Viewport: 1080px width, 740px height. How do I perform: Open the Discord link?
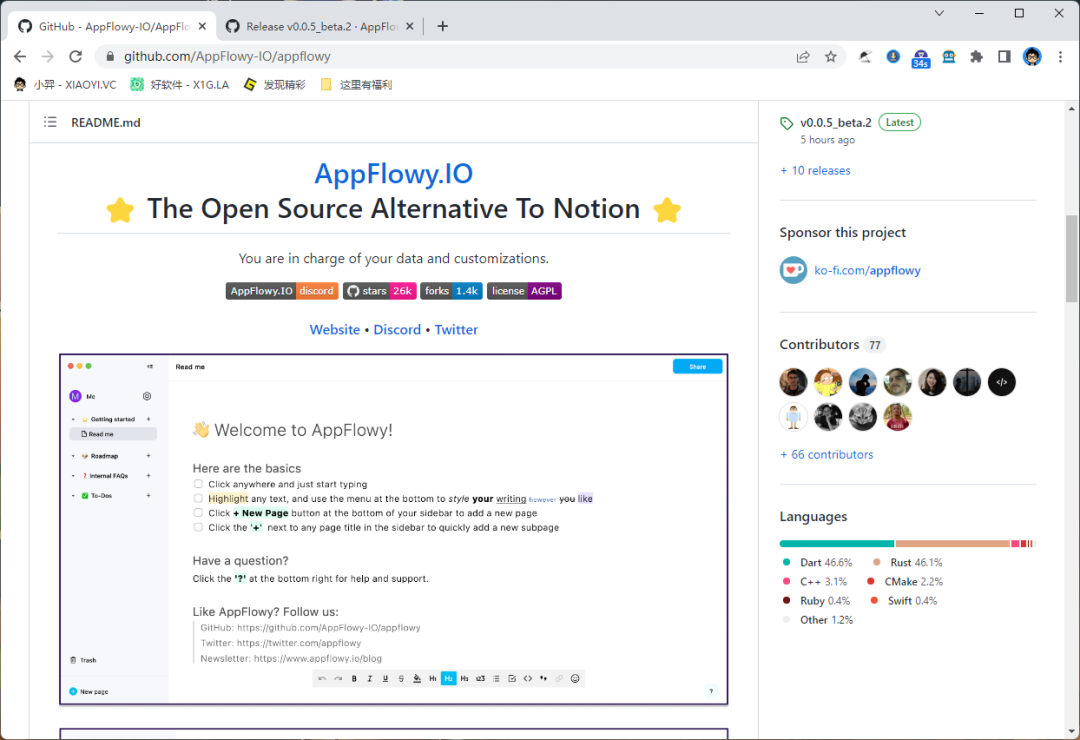pos(397,329)
